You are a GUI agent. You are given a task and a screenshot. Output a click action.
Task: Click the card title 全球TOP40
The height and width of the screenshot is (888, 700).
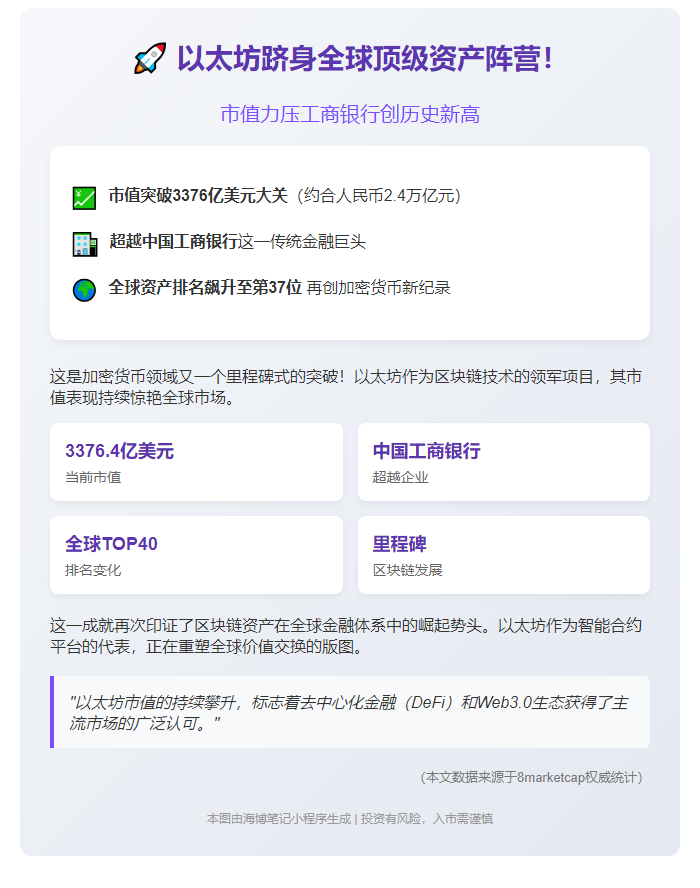point(111,544)
